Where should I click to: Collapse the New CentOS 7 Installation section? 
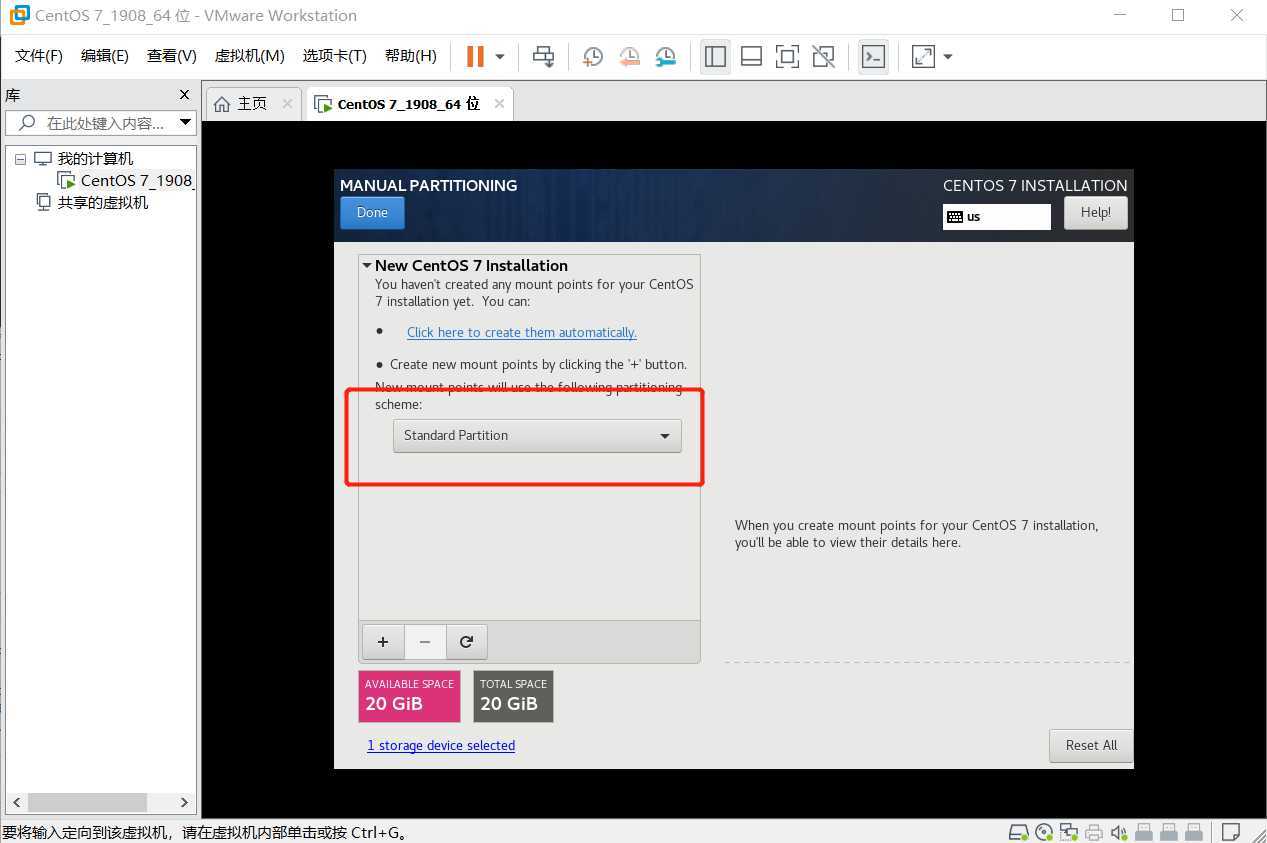[x=367, y=266]
